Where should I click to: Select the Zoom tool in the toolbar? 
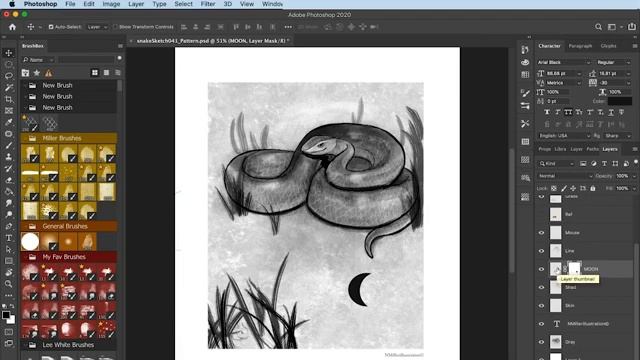pos(9,284)
